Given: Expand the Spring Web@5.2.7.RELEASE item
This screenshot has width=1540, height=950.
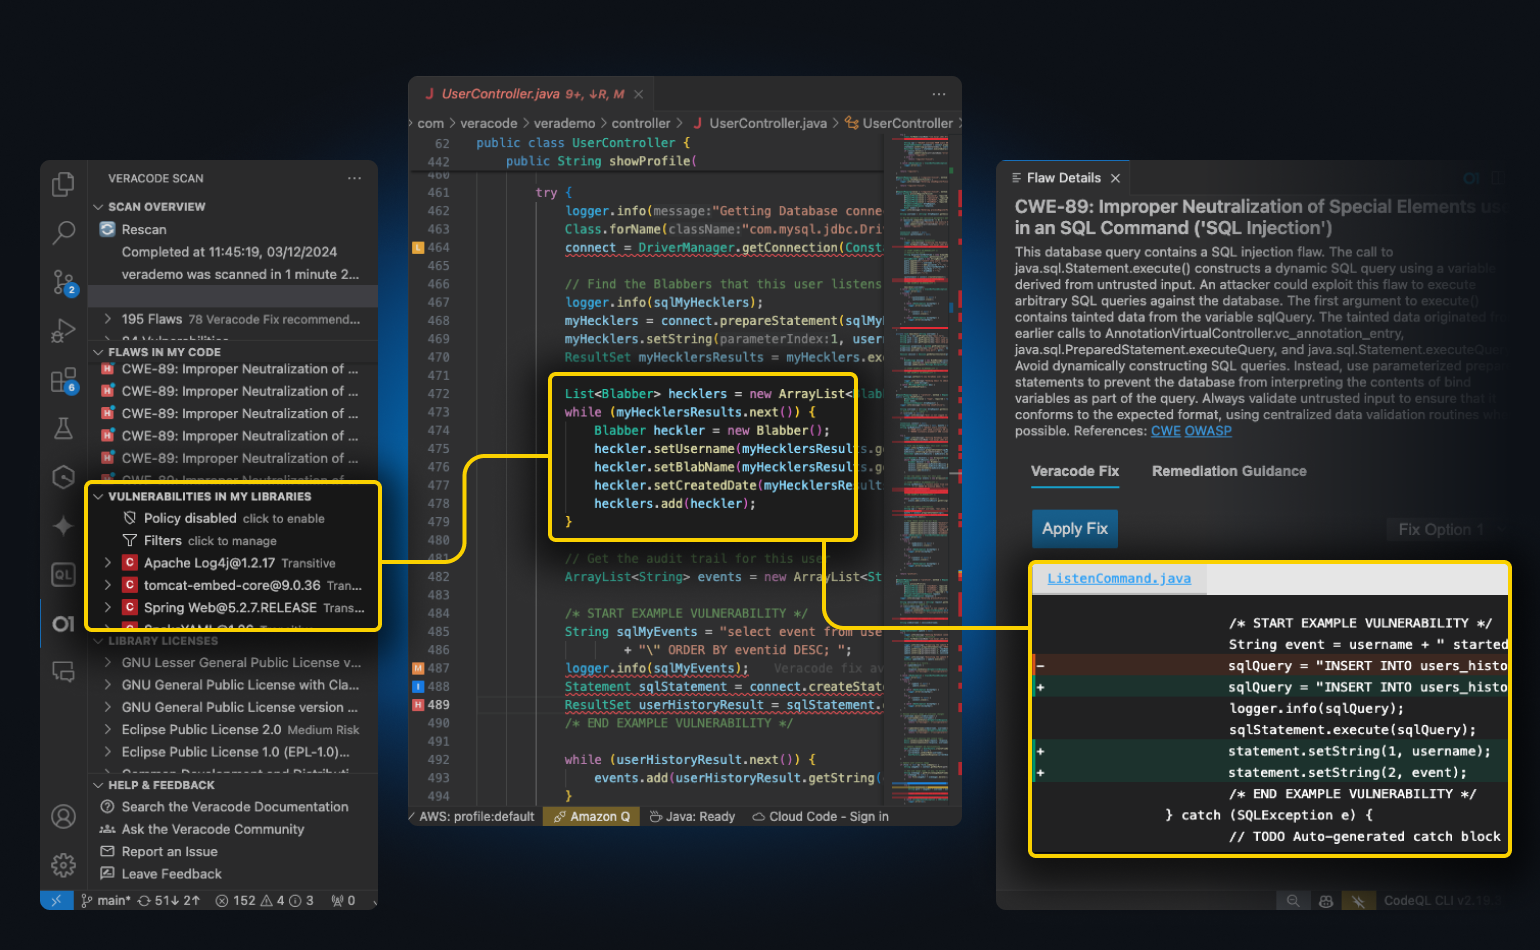Looking at the screenshot, I should point(108,607).
